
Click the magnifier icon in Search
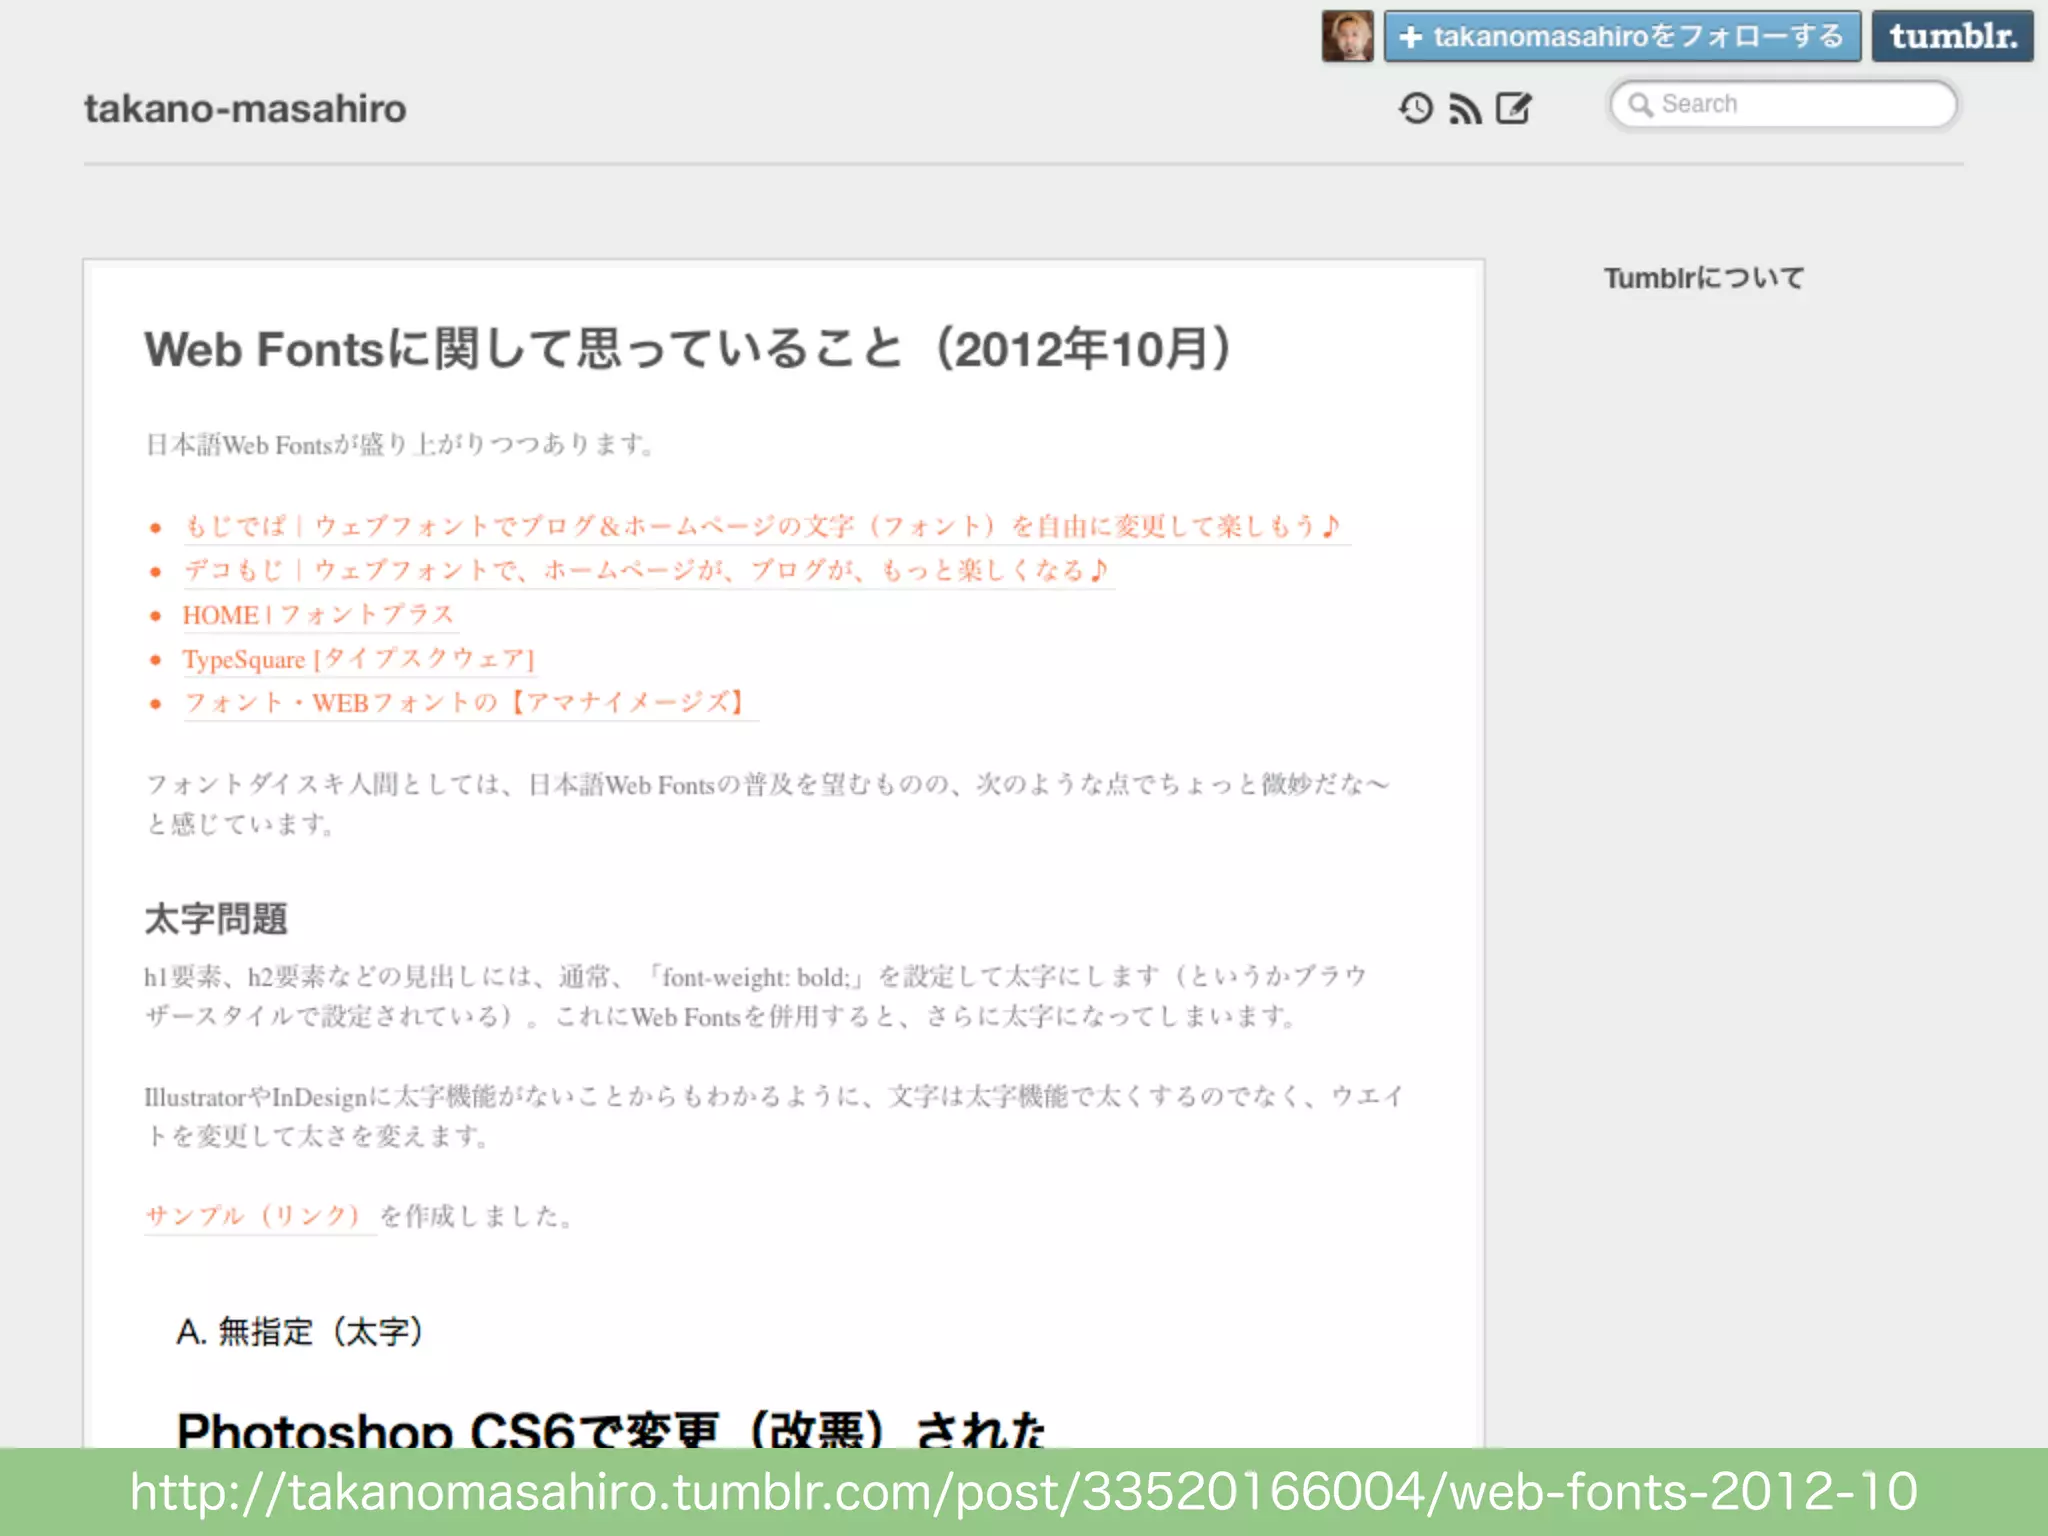click(1640, 104)
